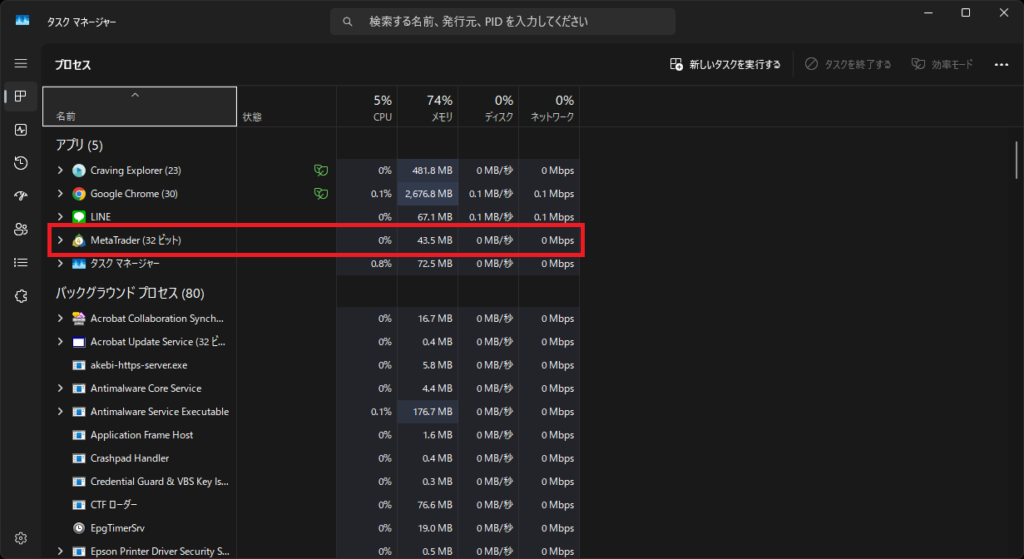The height and width of the screenshot is (559, 1024).
Task: Select the Application Frame Host name
Action: point(142,435)
